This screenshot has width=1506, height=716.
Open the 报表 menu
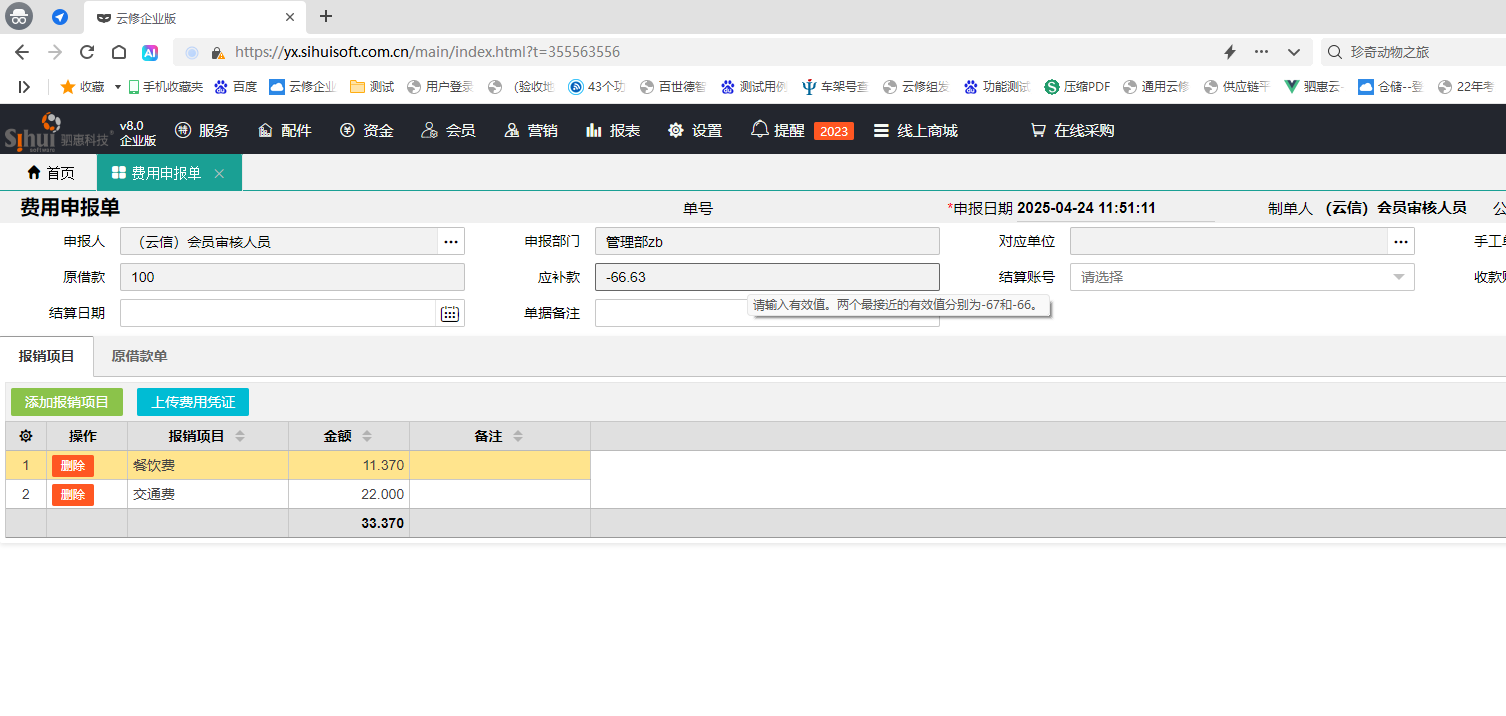613,130
